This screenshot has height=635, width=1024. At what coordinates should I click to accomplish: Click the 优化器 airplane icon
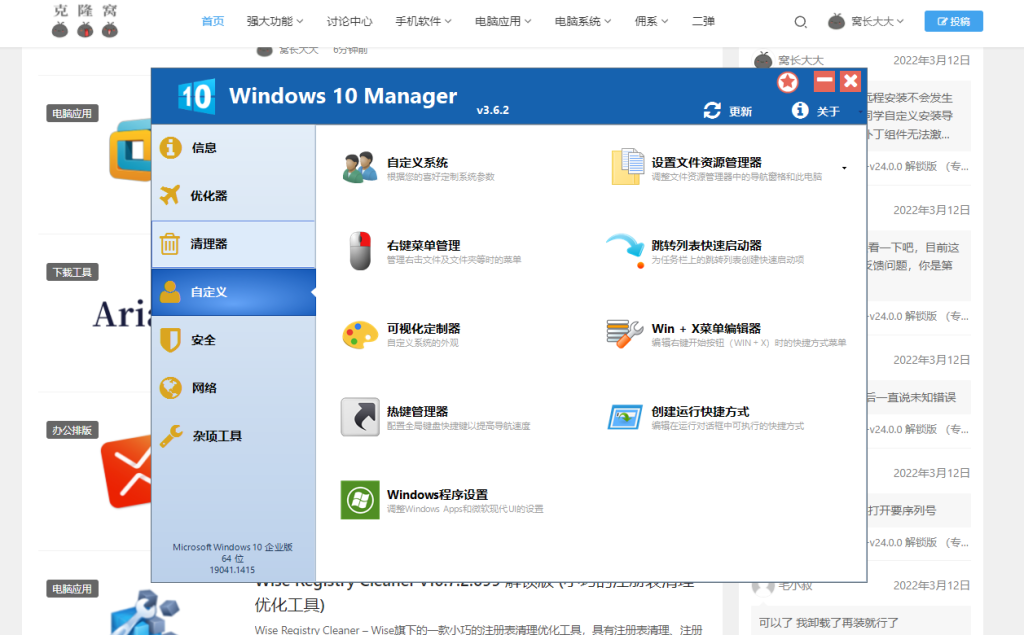pos(170,195)
